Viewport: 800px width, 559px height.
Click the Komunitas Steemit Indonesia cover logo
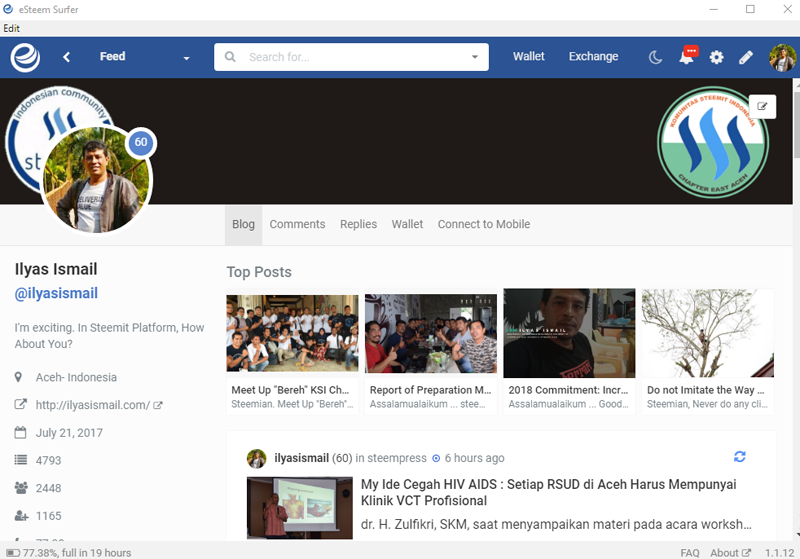[x=713, y=142]
